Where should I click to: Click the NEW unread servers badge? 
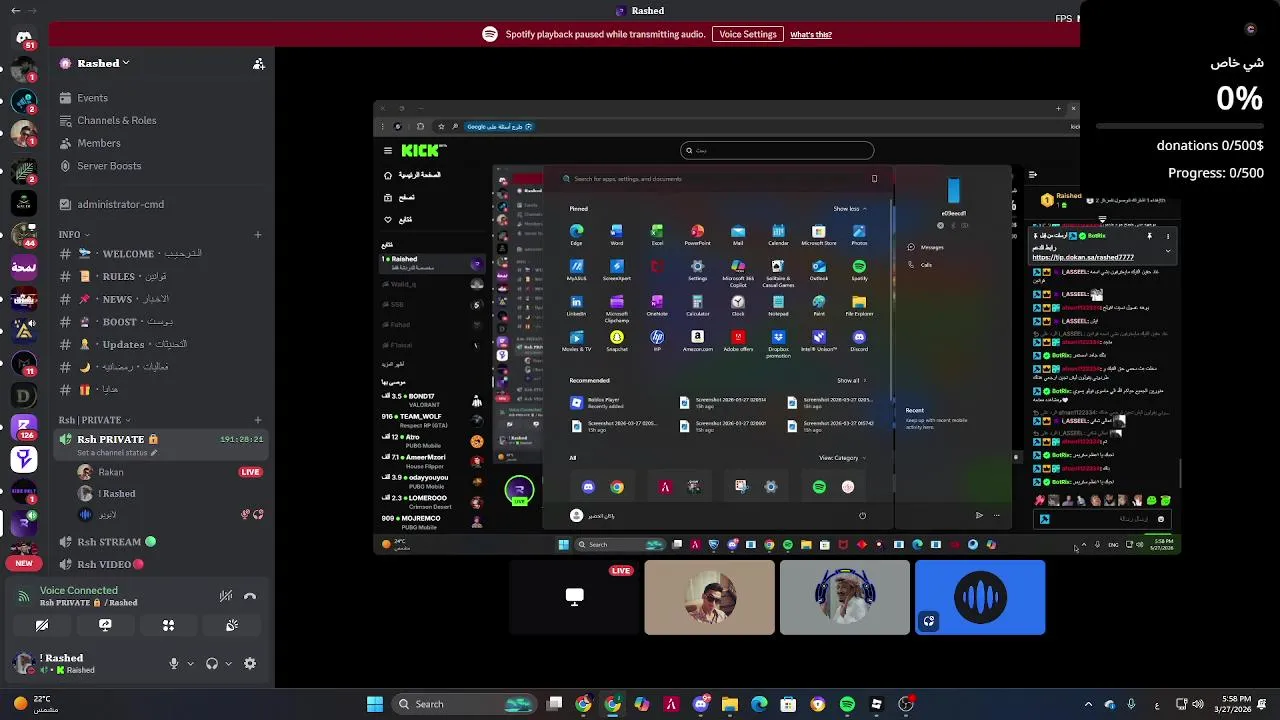[24, 563]
